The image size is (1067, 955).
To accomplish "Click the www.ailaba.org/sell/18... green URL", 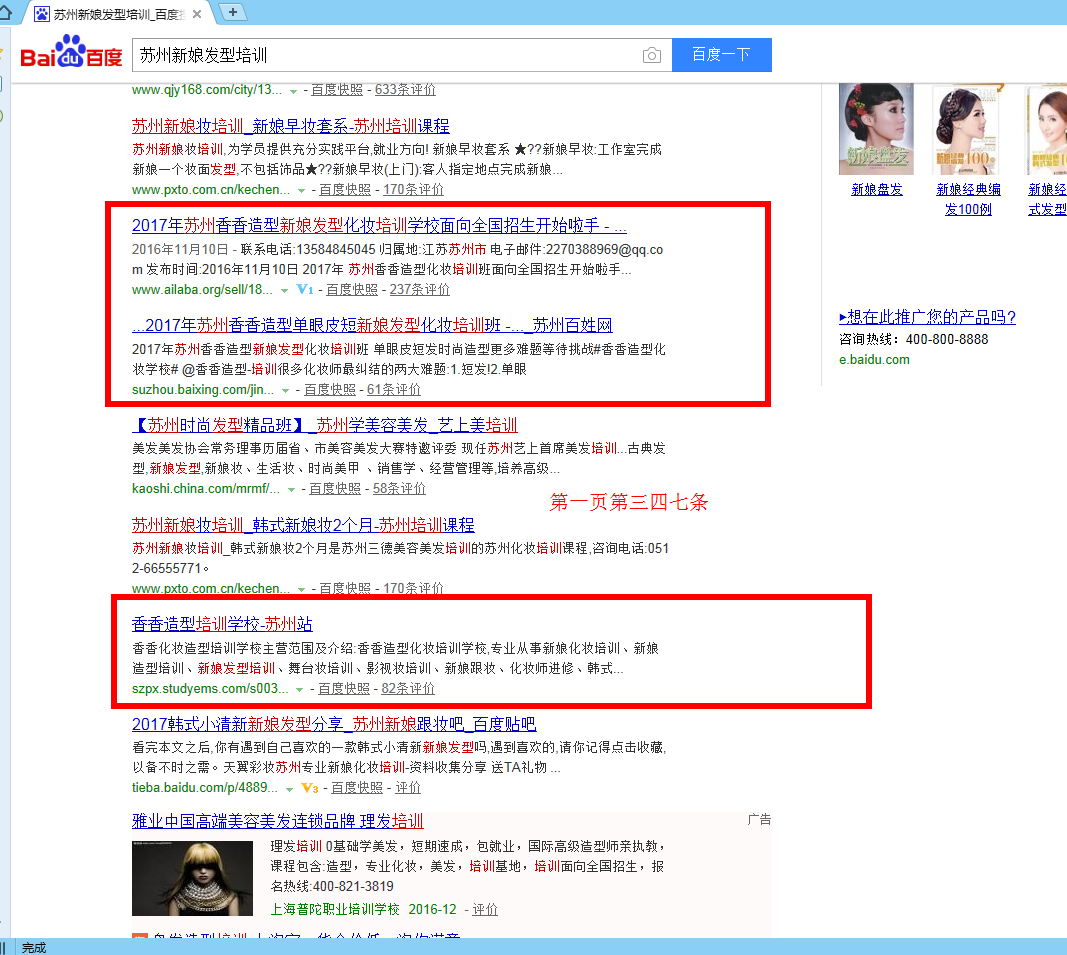I will coord(202,290).
